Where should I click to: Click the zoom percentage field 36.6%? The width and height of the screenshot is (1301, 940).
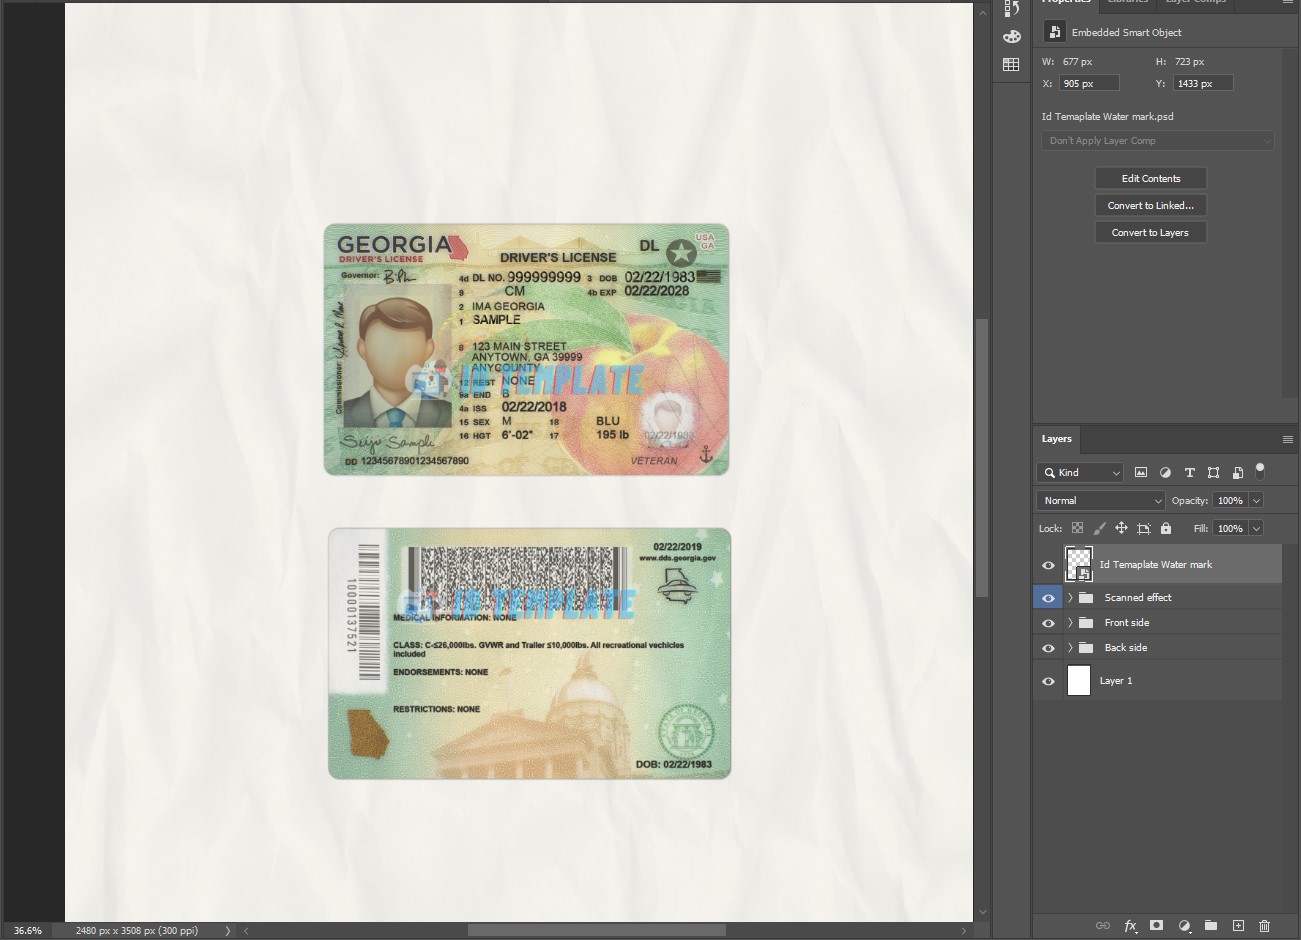click(28, 931)
